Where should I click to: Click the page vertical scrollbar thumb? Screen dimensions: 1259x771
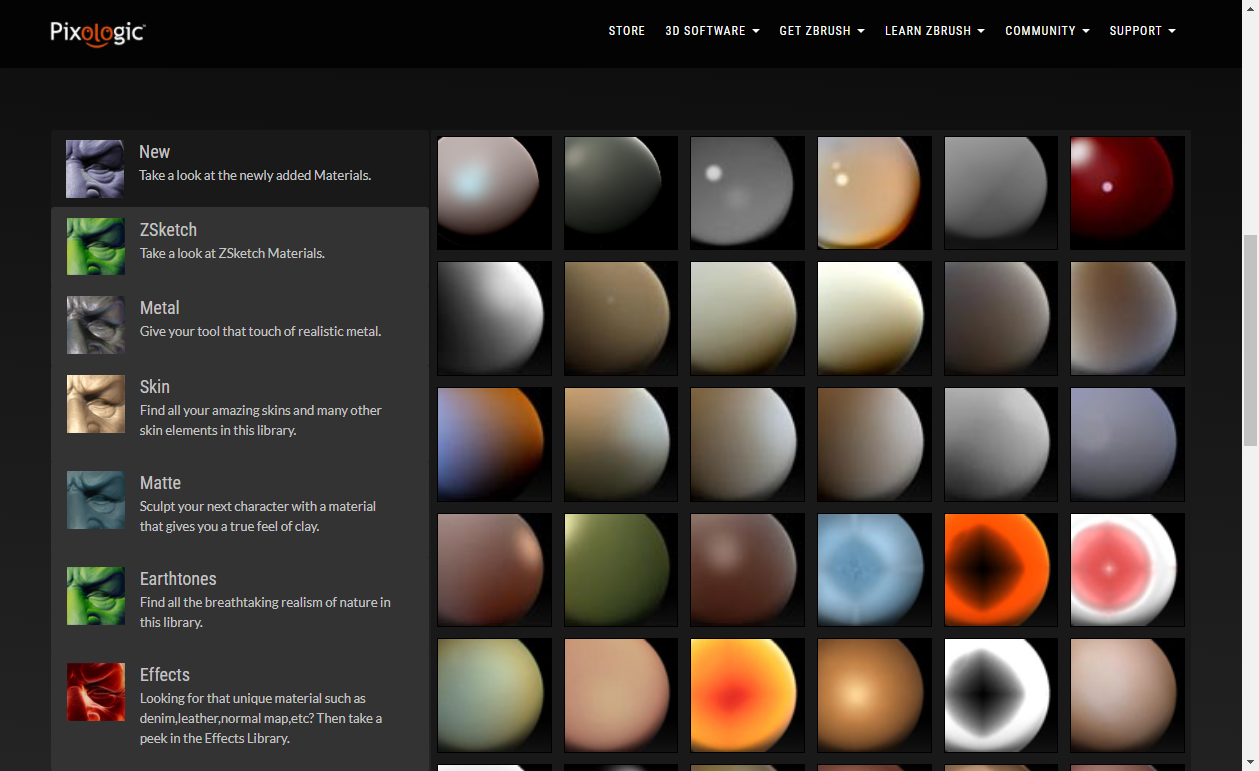[1250, 340]
